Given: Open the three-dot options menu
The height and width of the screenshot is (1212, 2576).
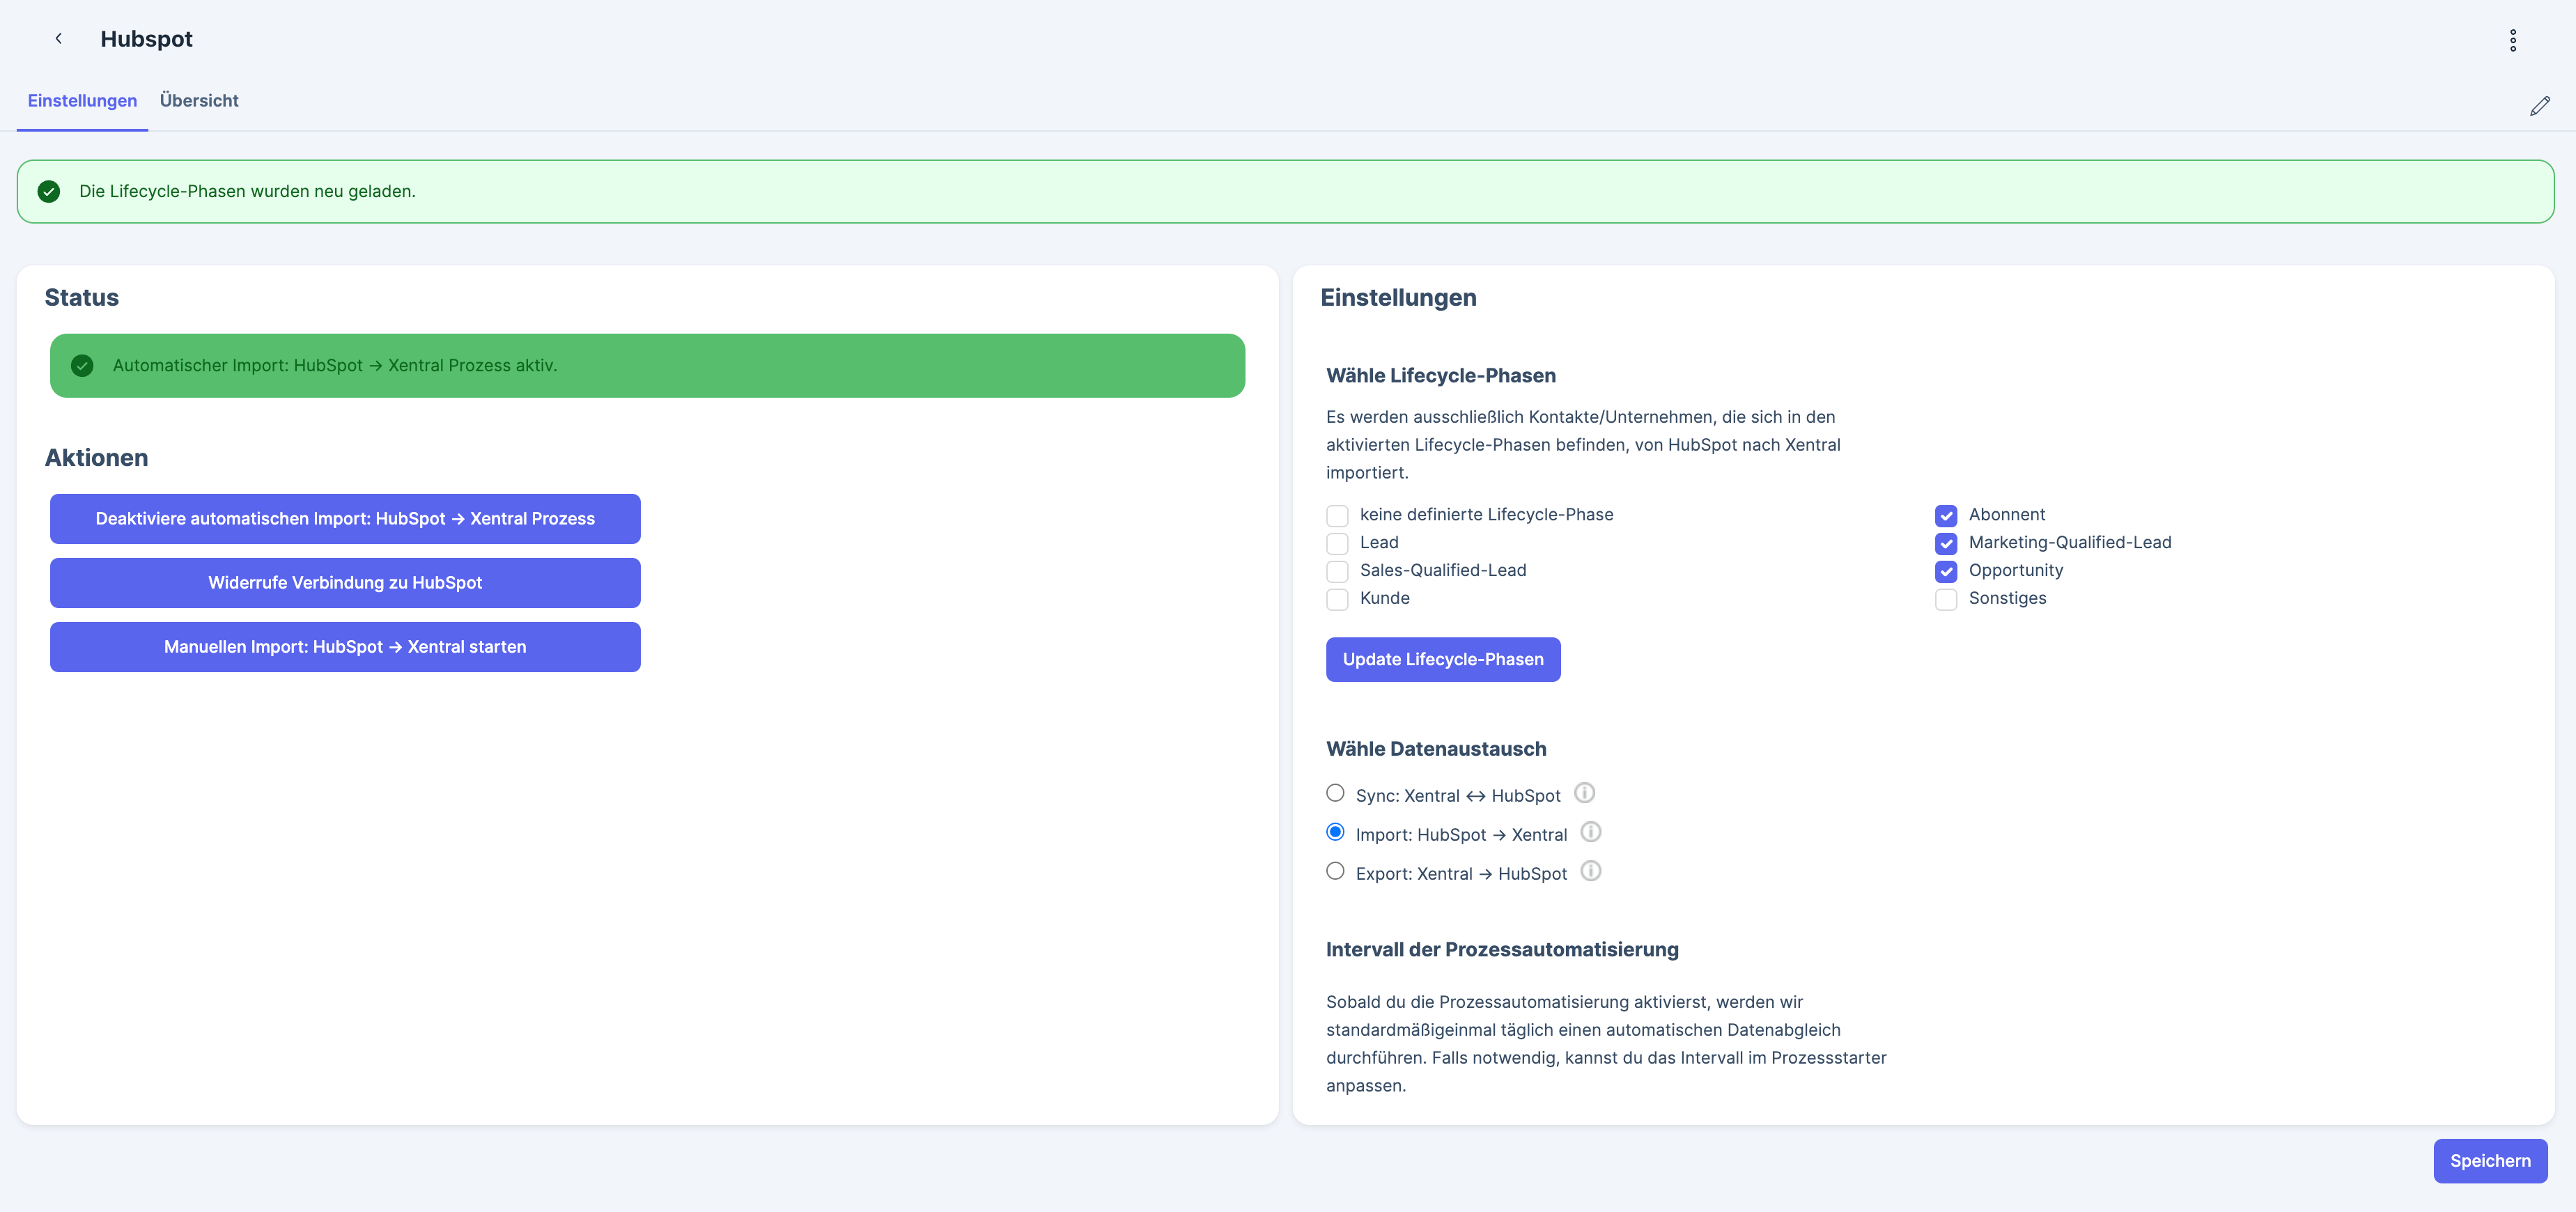Looking at the screenshot, I should coord(2513,40).
